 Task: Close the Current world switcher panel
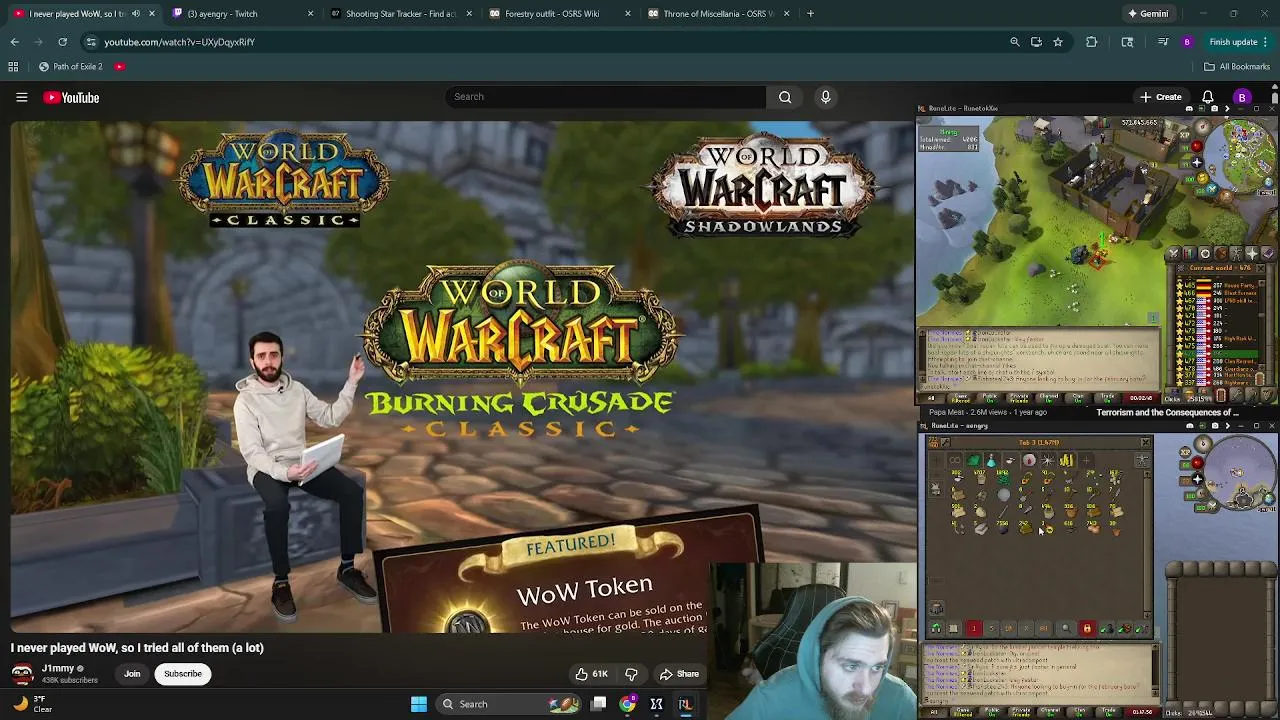pyautogui.click(x=1261, y=268)
